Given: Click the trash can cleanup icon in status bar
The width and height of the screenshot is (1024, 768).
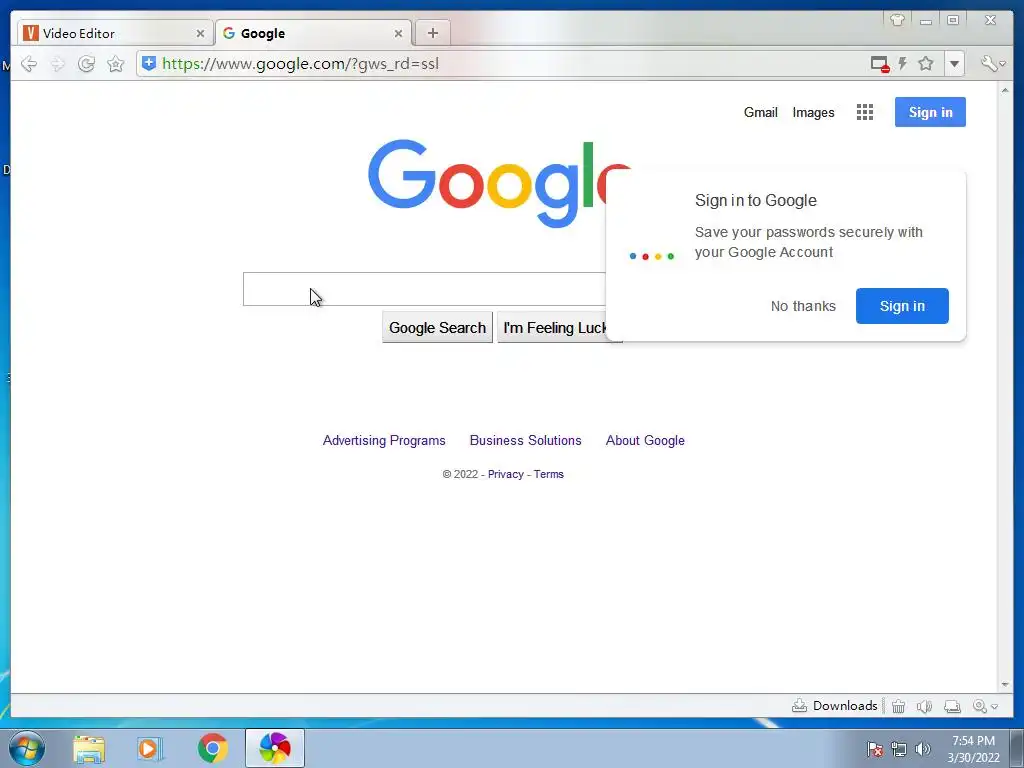Looking at the screenshot, I should (x=899, y=706).
